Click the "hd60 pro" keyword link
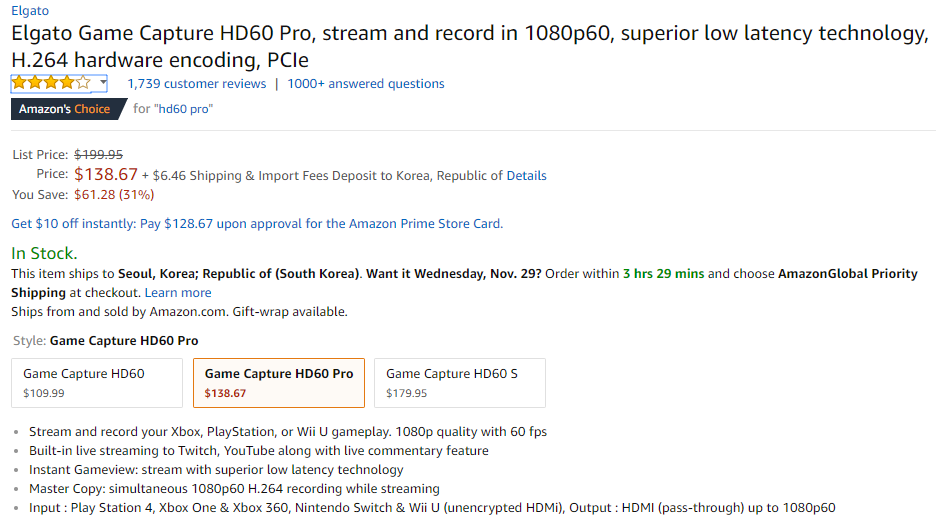 point(185,109)
